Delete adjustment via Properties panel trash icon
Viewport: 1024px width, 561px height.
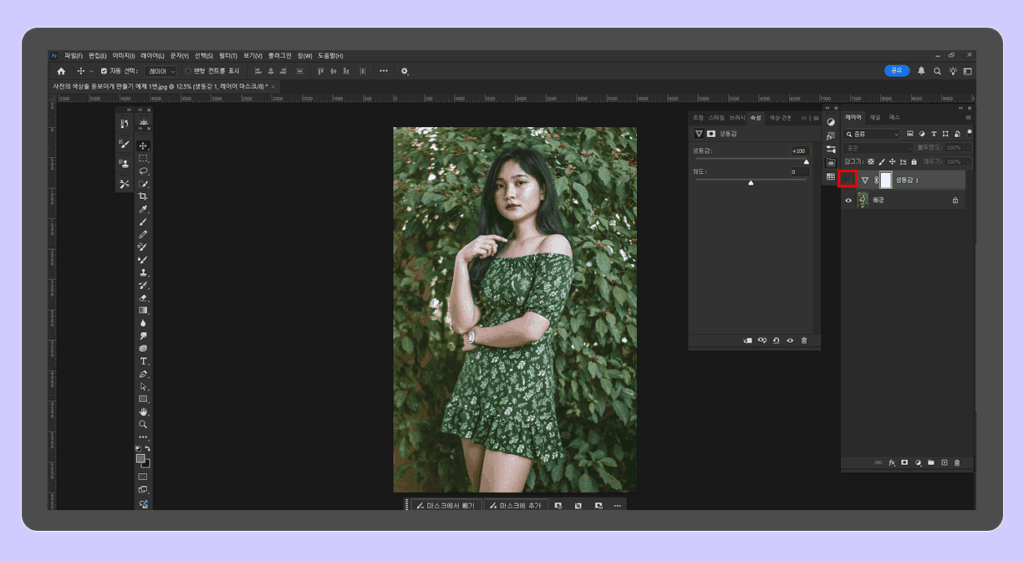click(x=804, y=340)
